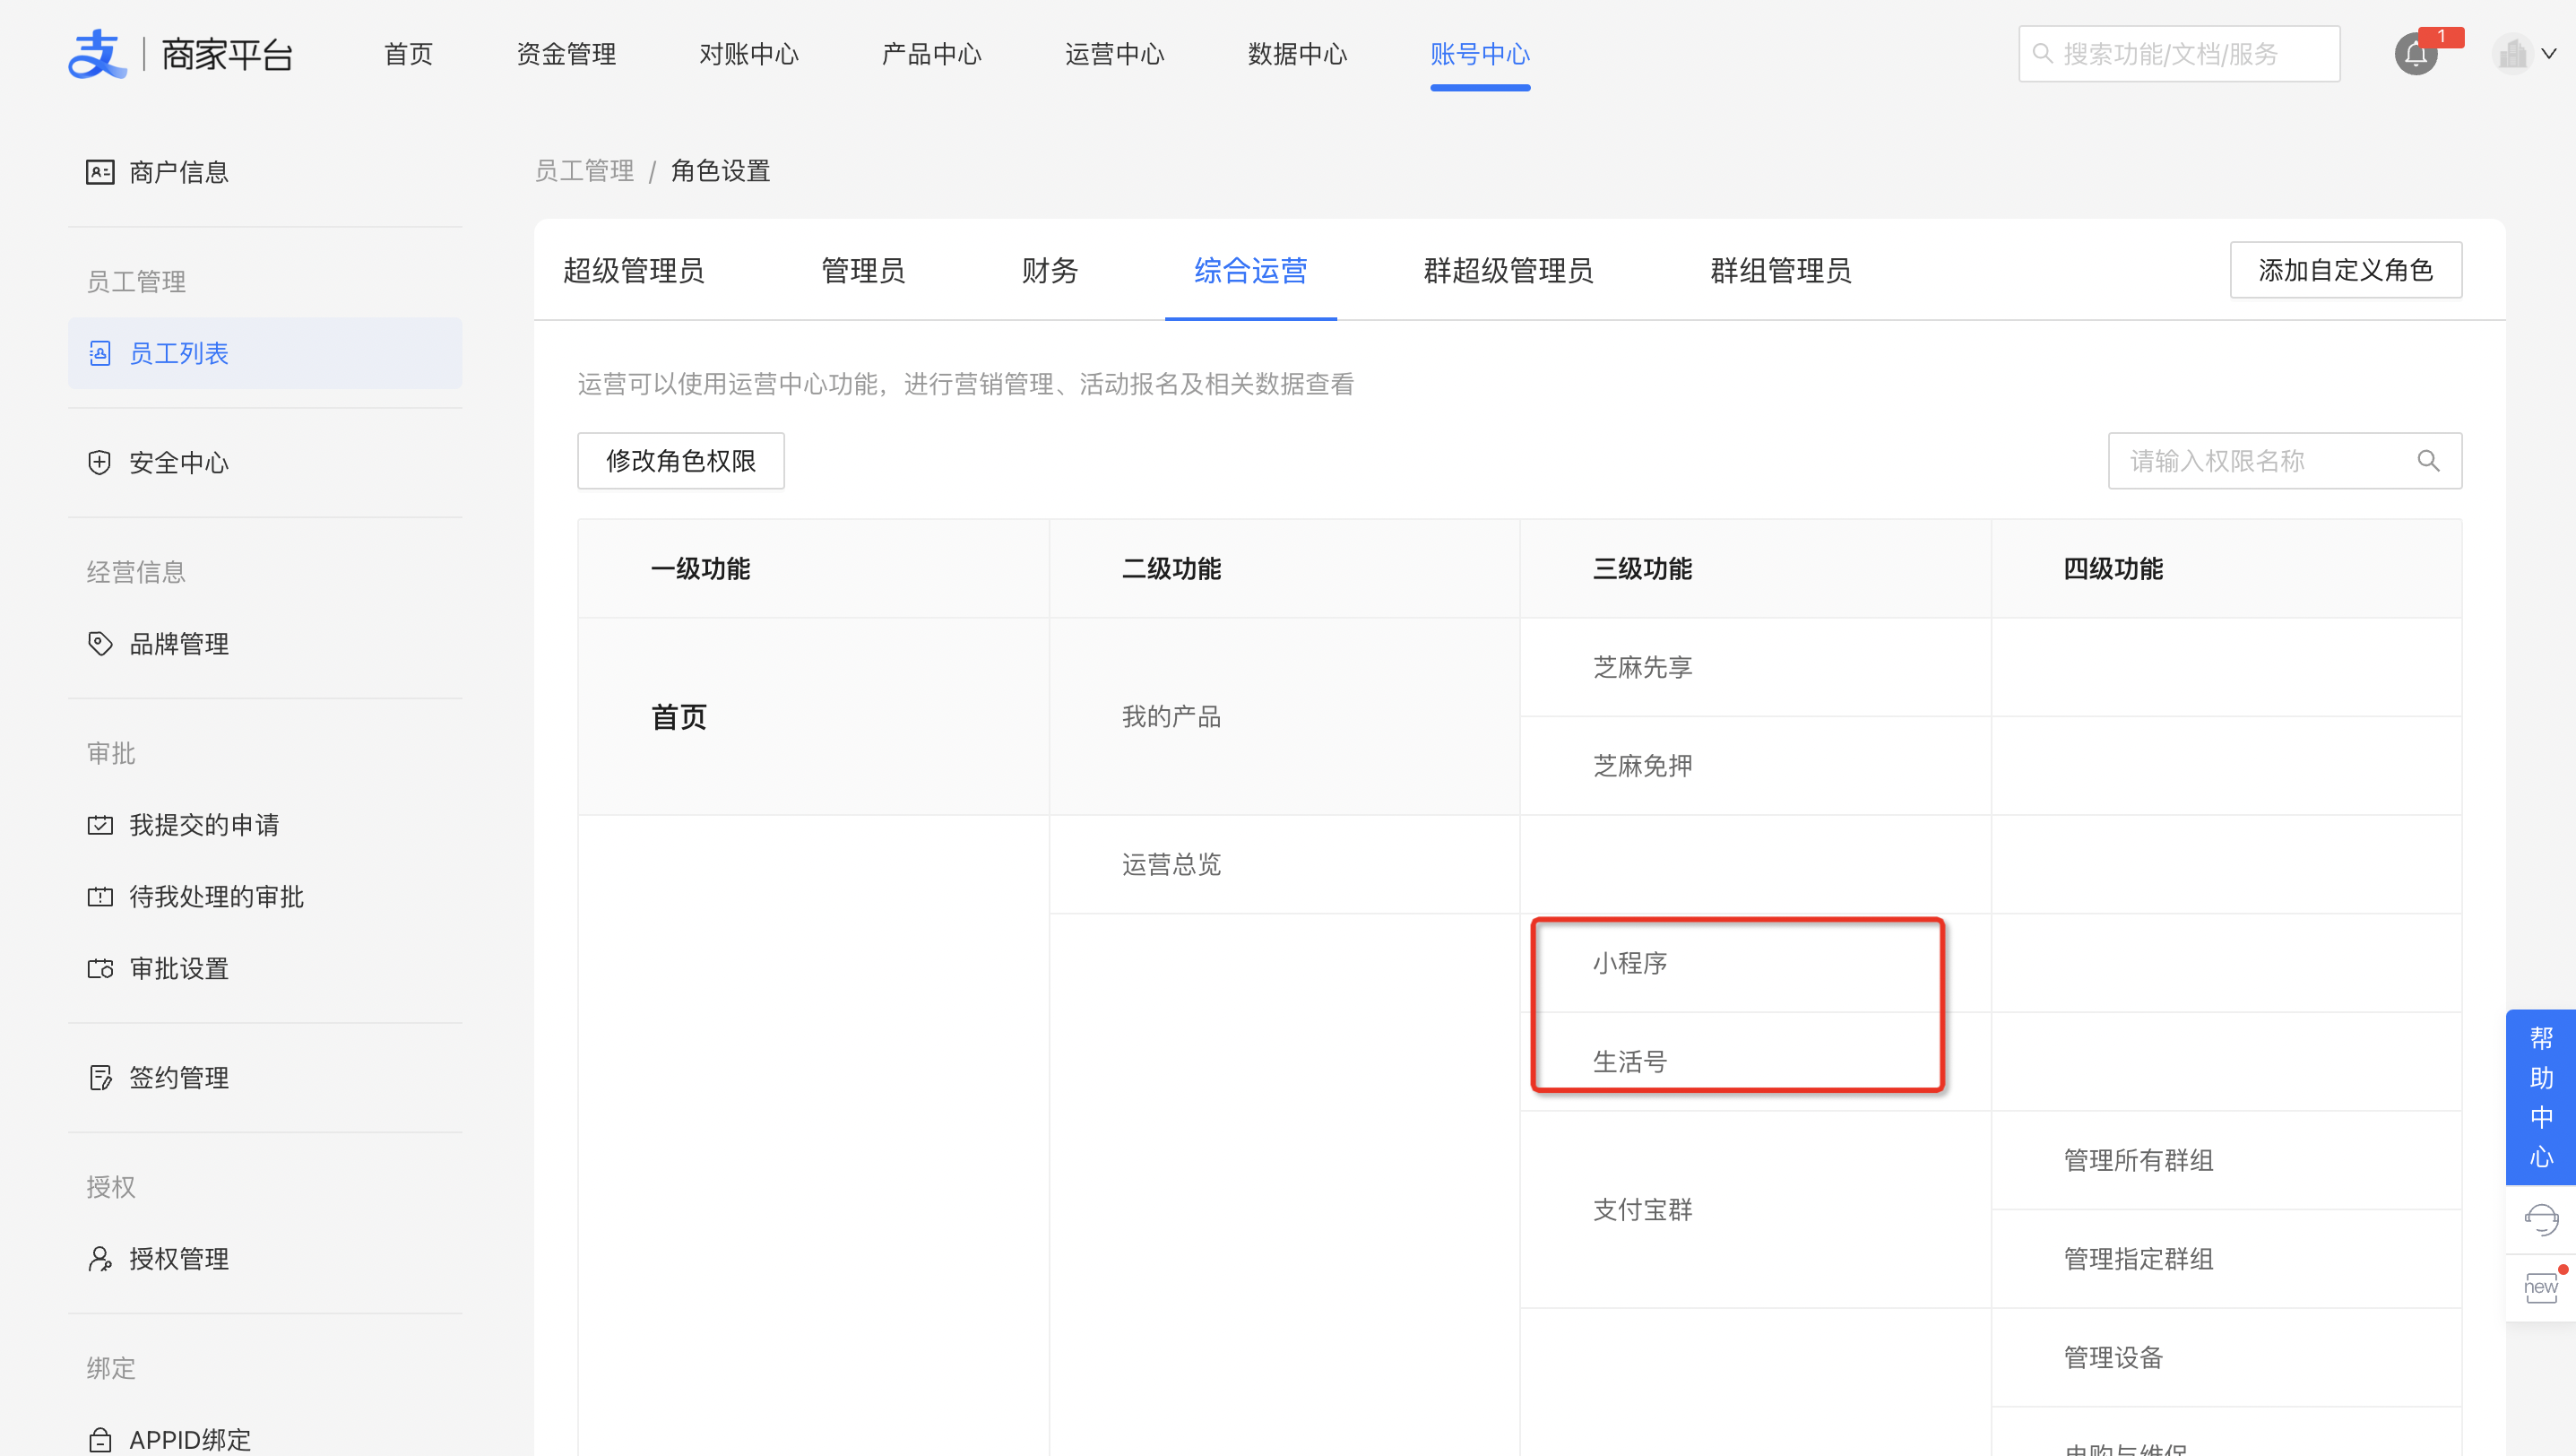2576x1456 pixels.
Task: Click the 授权管理 person icon
Action: (x=100, y=1259)
